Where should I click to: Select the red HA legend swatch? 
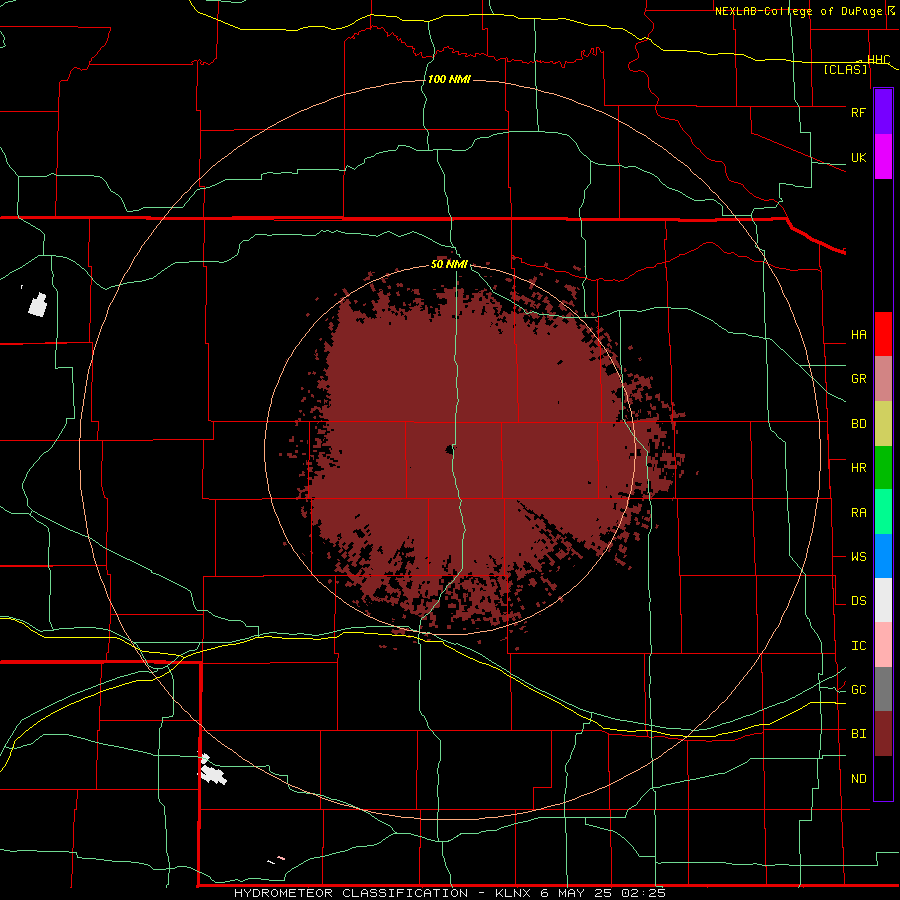(883, 334)
